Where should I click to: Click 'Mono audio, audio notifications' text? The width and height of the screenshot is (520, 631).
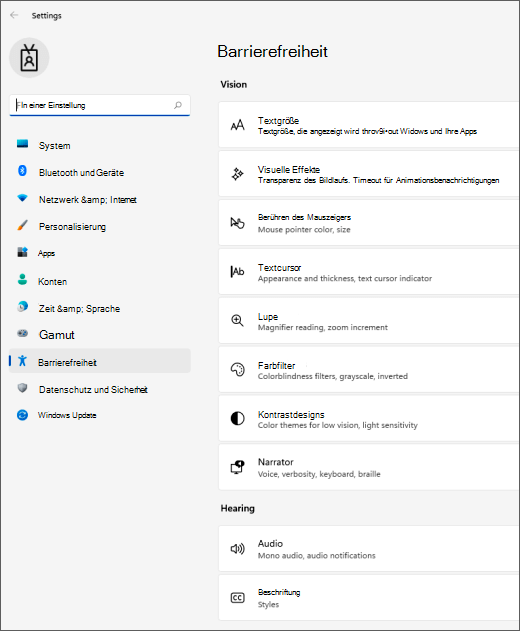[x=317, y=555]
